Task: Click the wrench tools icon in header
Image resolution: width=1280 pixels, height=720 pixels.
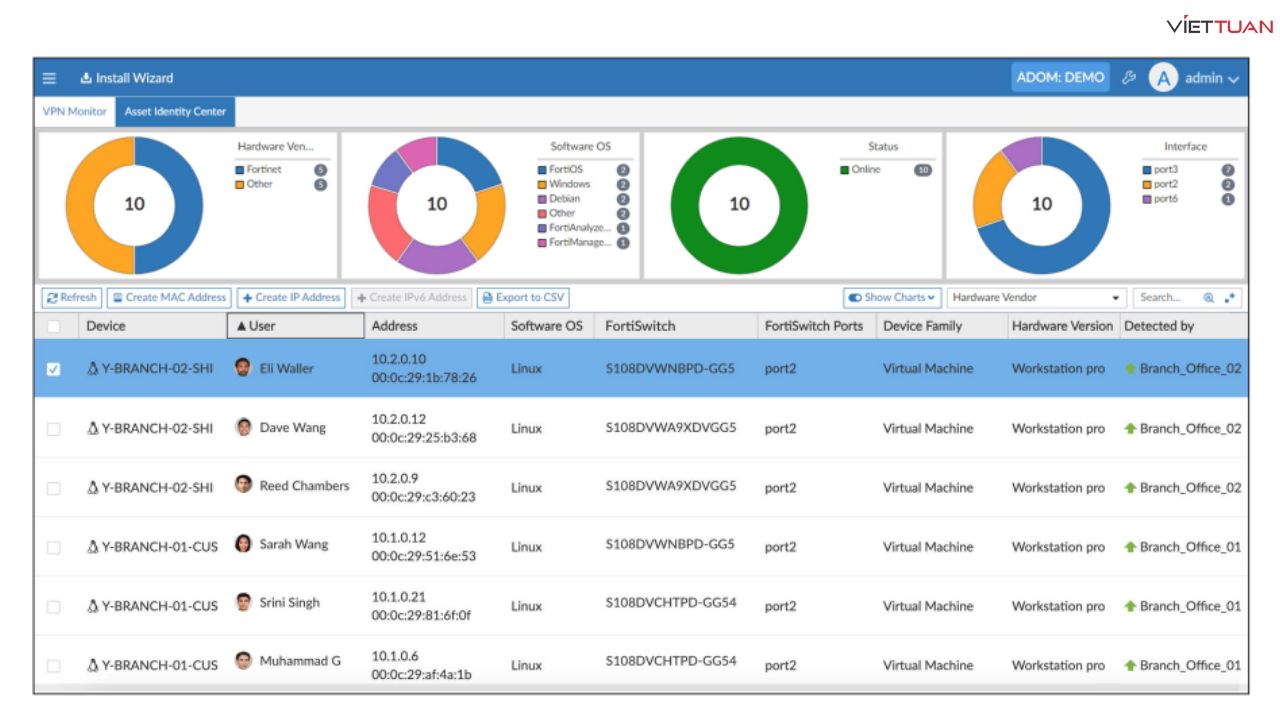Action: click(1129, 78)
